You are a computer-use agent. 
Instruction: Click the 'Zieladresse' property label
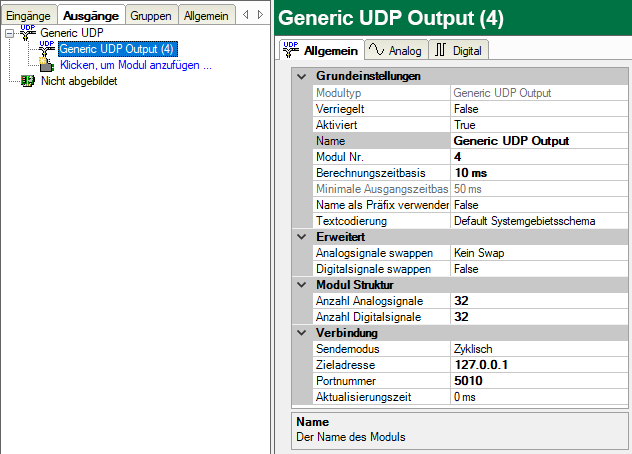(345, 365)
